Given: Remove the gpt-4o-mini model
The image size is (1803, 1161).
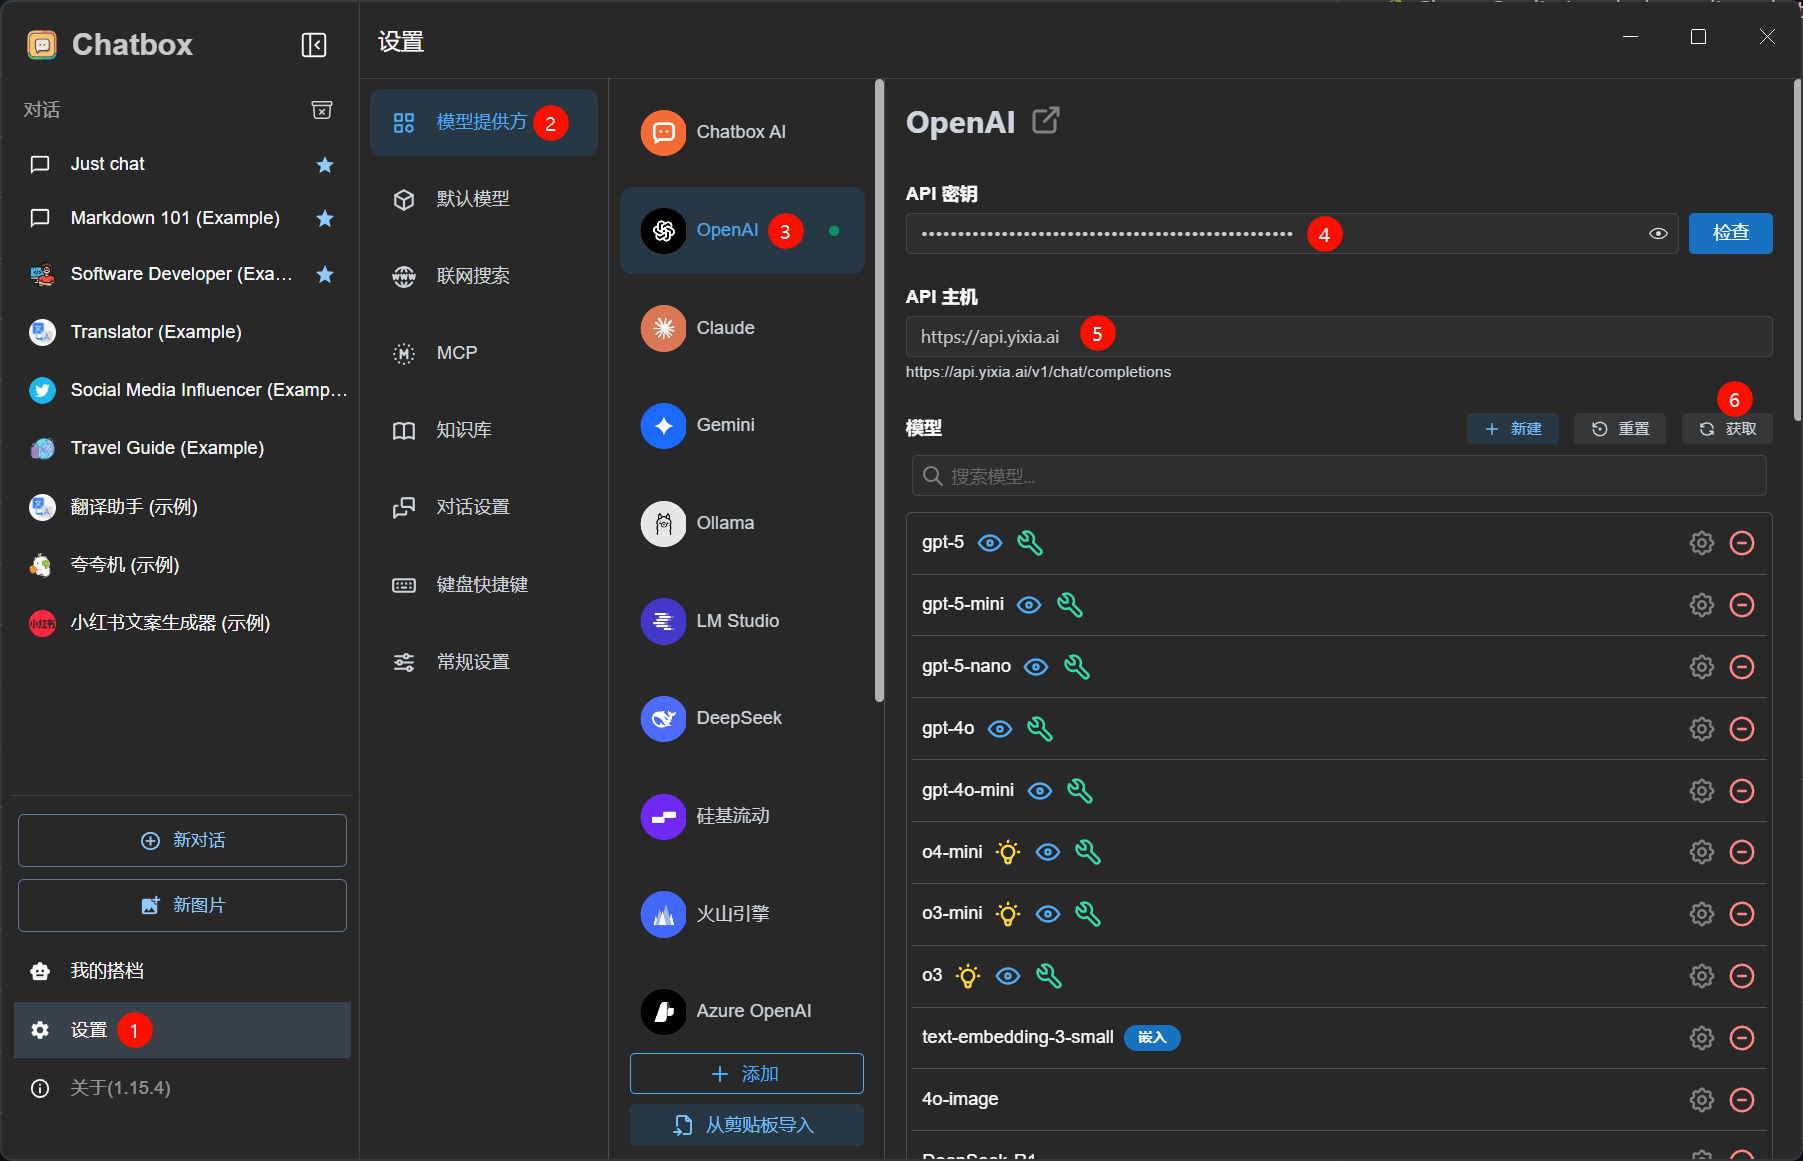Looking at the screenshot, I should (1742, 791).
